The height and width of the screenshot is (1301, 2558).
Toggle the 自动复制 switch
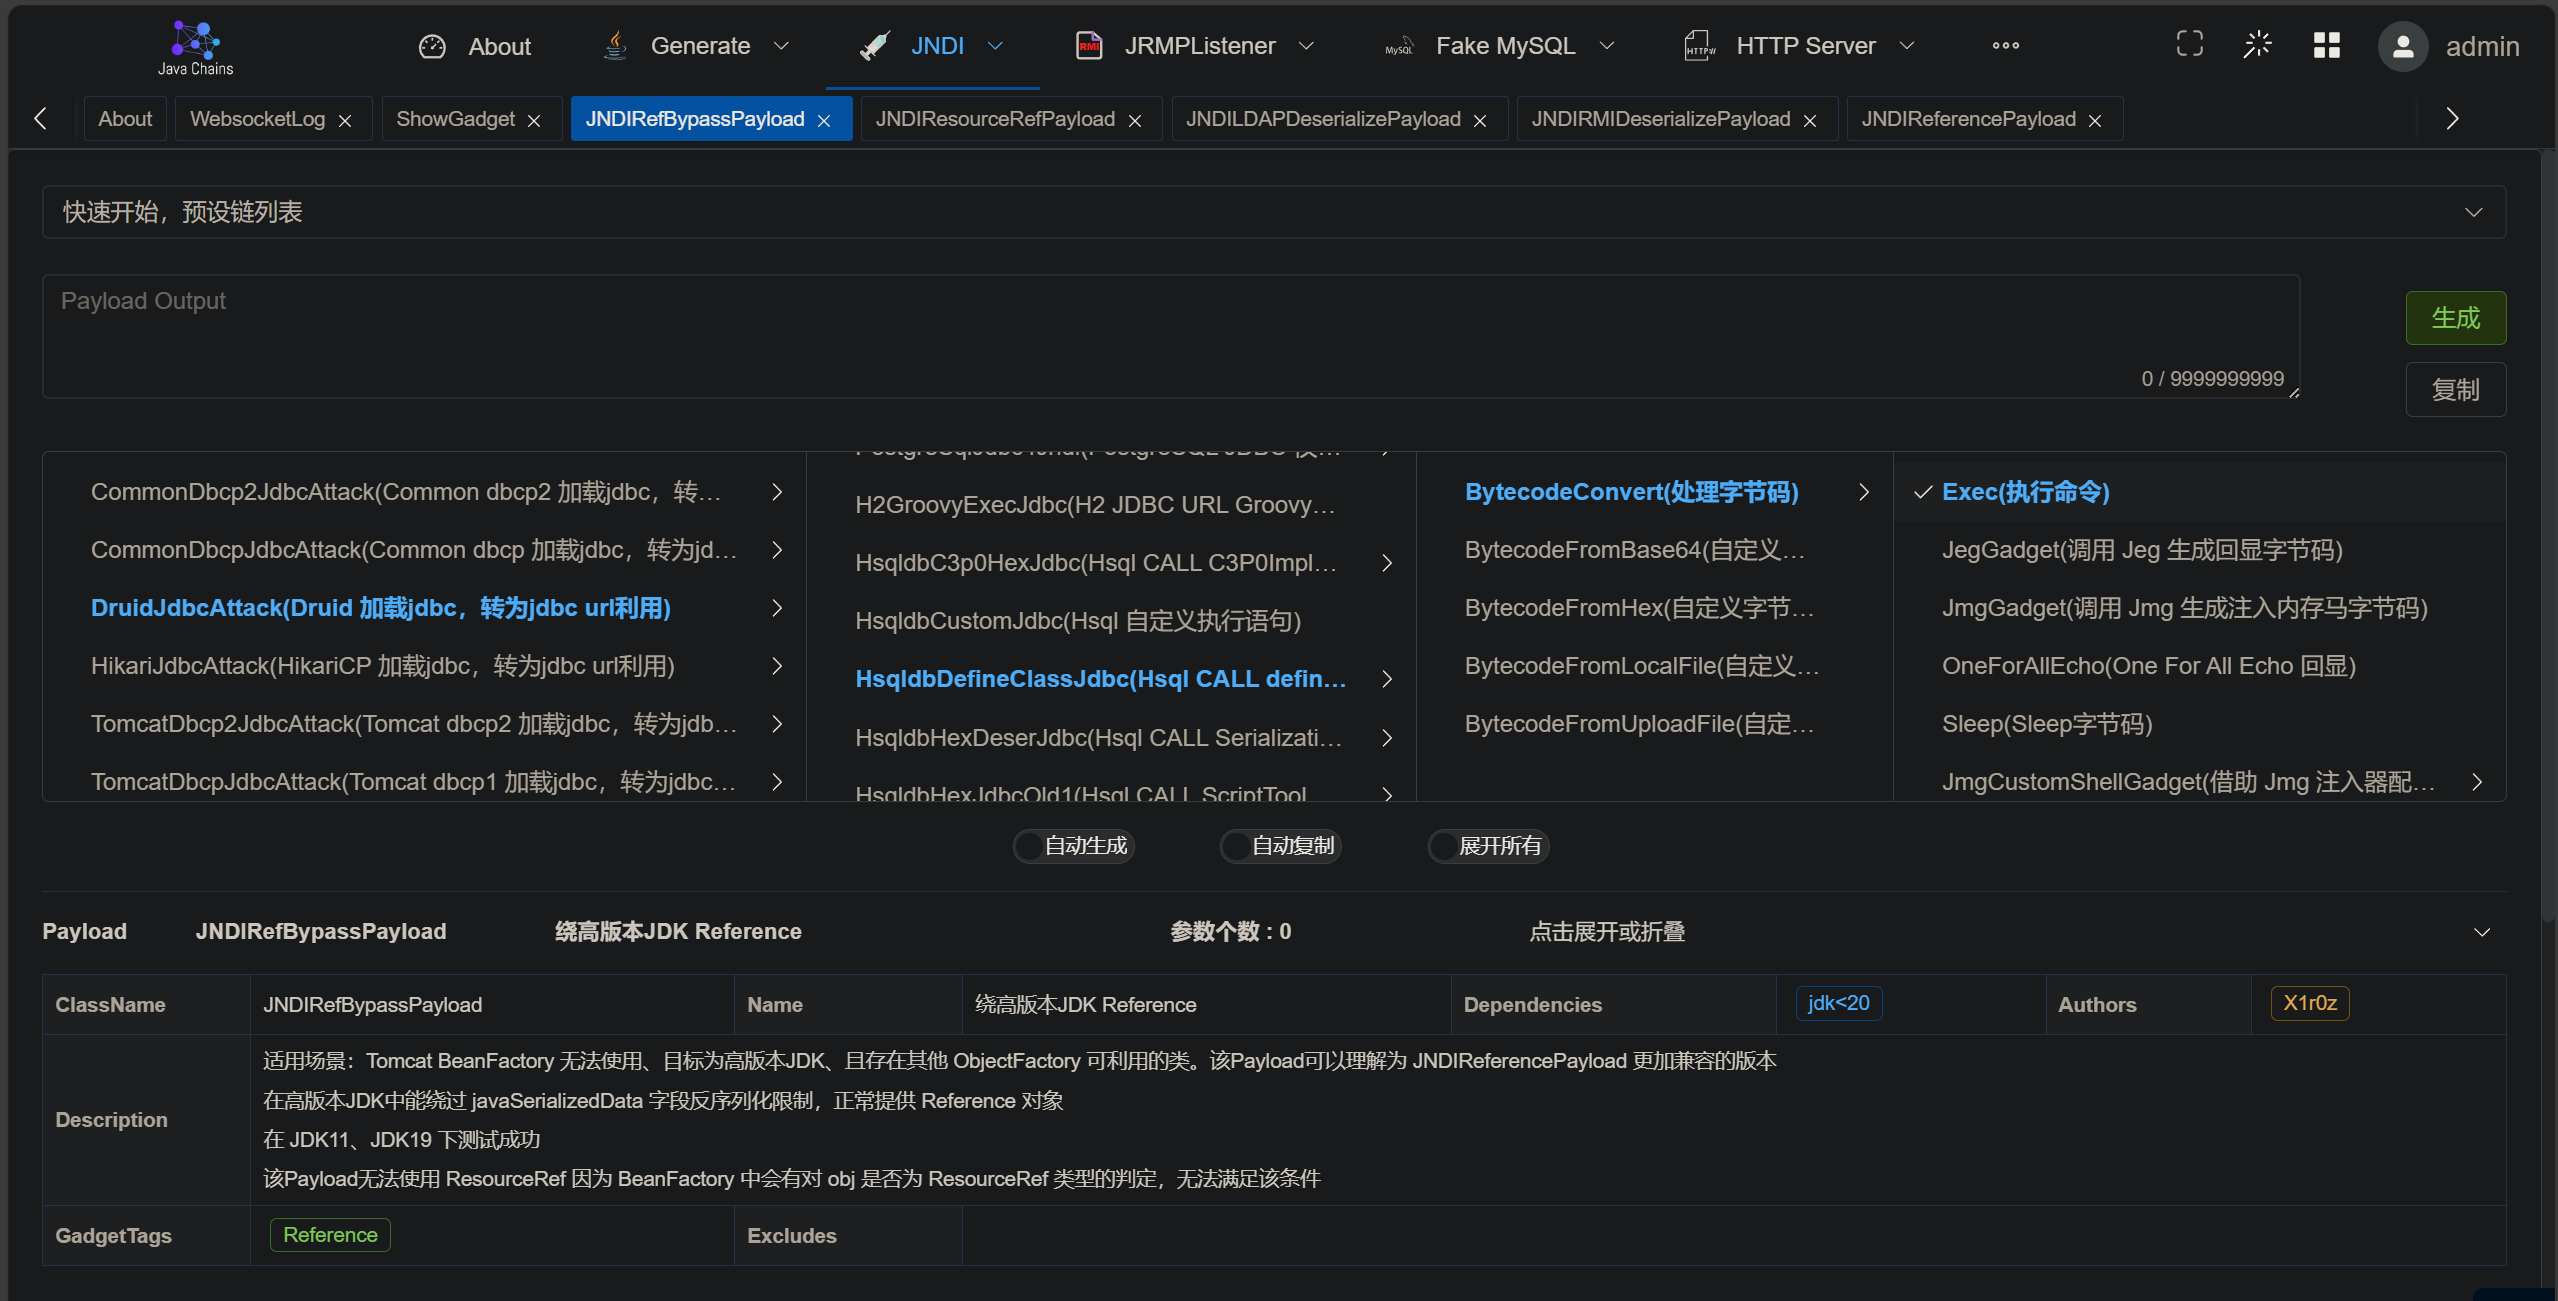coord(1281,846)
